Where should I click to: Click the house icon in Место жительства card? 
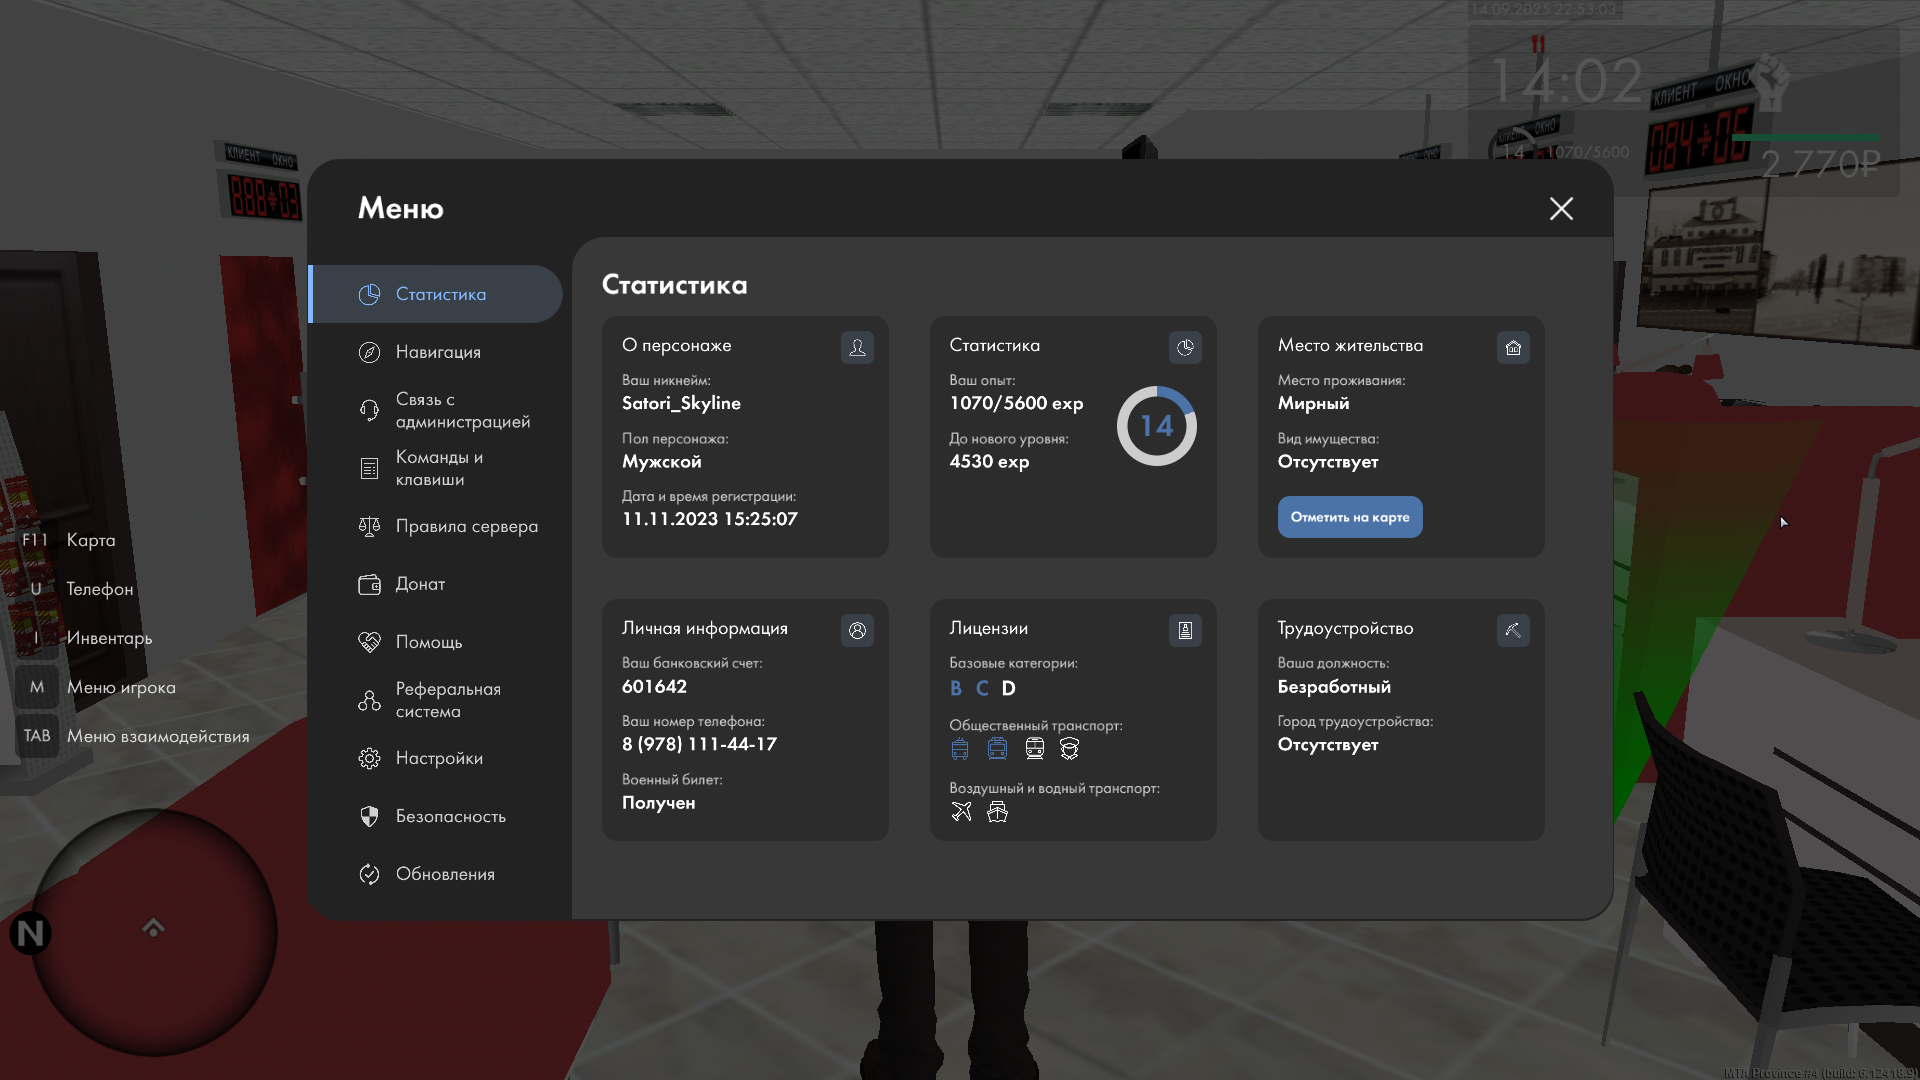pos(1513,348)
